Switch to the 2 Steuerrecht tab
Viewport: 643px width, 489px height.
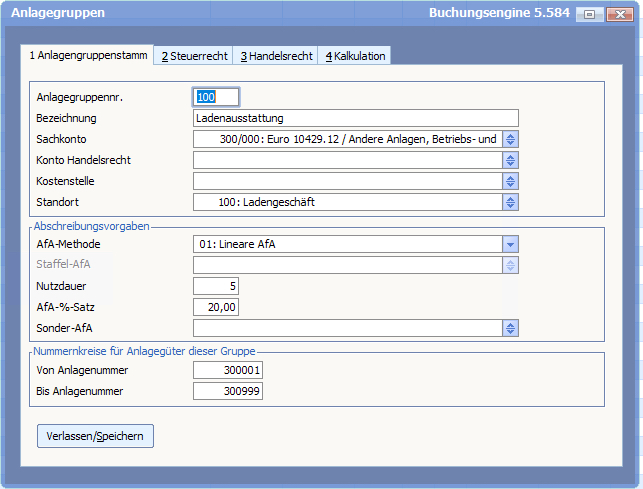pos(194,56)
